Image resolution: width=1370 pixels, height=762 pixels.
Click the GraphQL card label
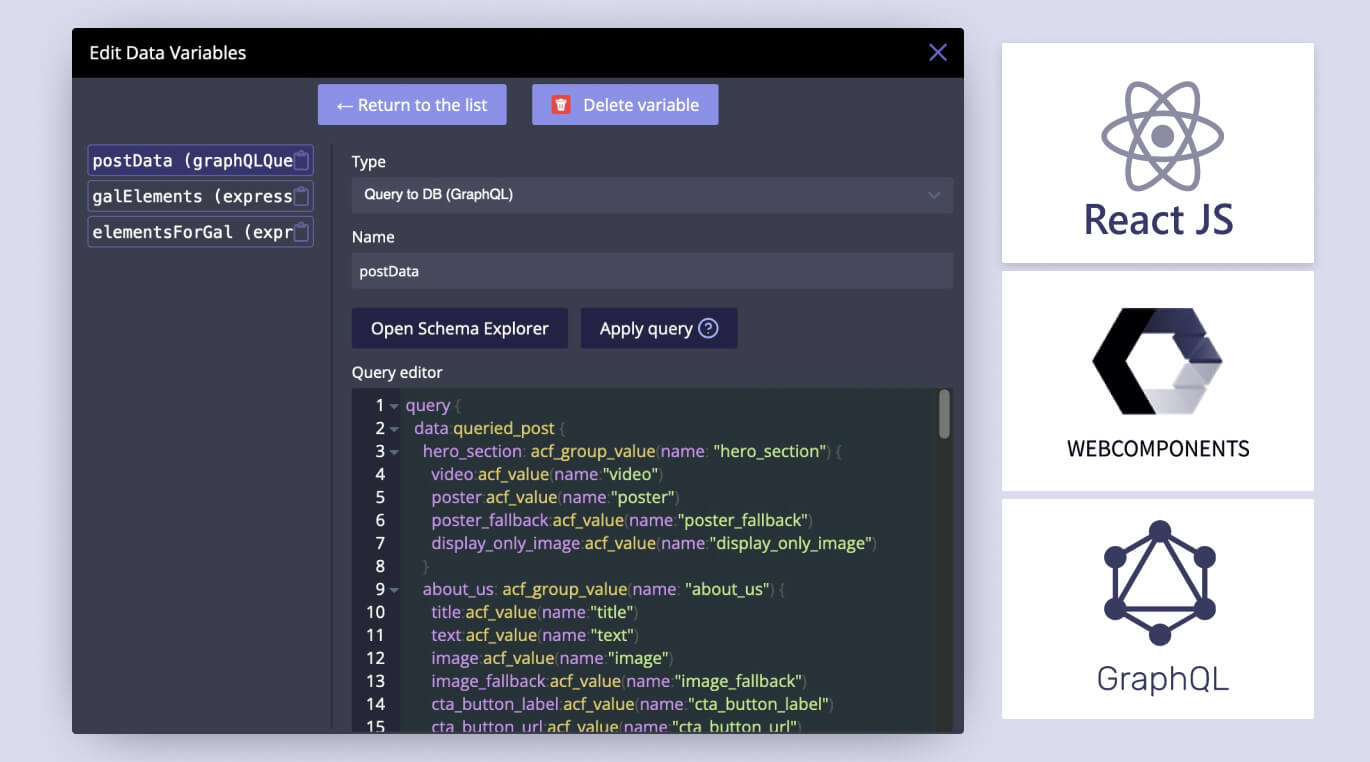point(1162,679)
